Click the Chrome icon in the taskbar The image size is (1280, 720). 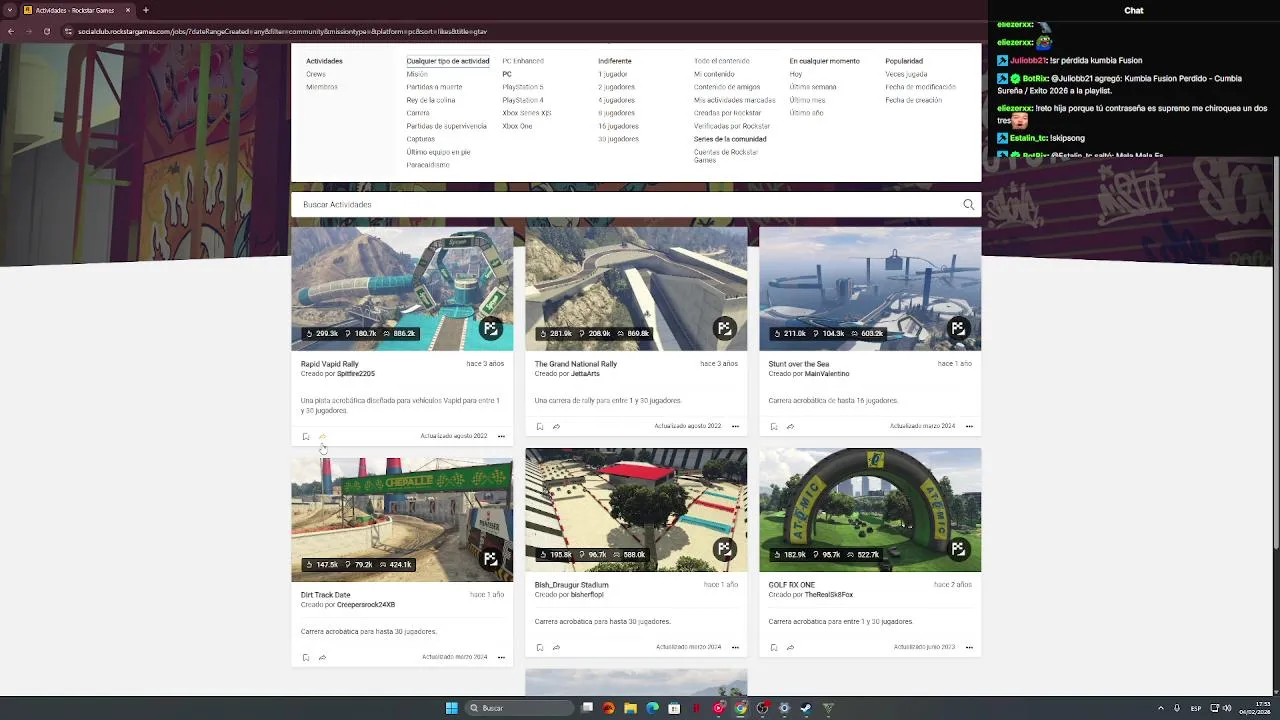pos(740,708)
